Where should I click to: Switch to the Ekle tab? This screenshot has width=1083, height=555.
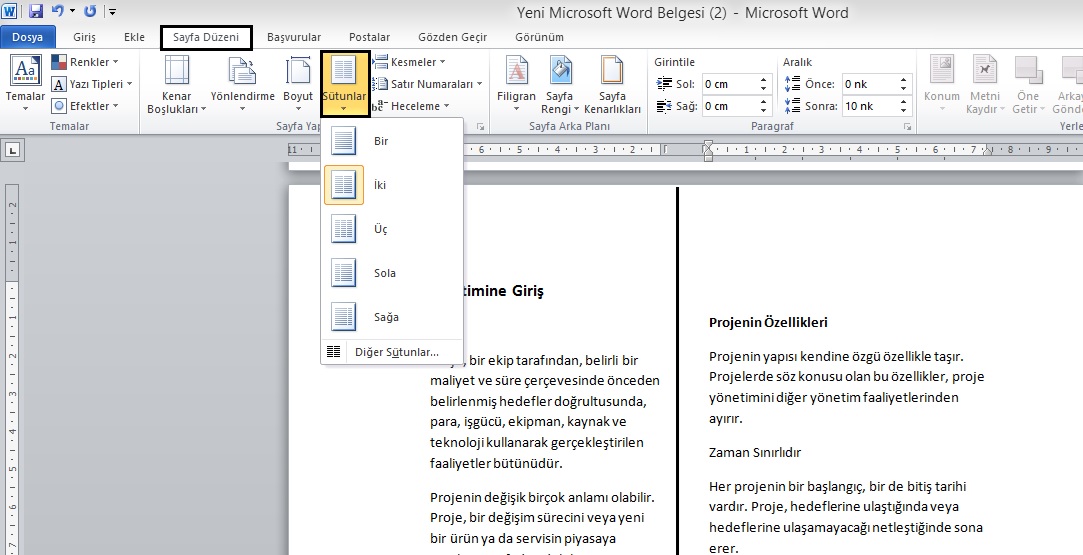coord(134,37)
